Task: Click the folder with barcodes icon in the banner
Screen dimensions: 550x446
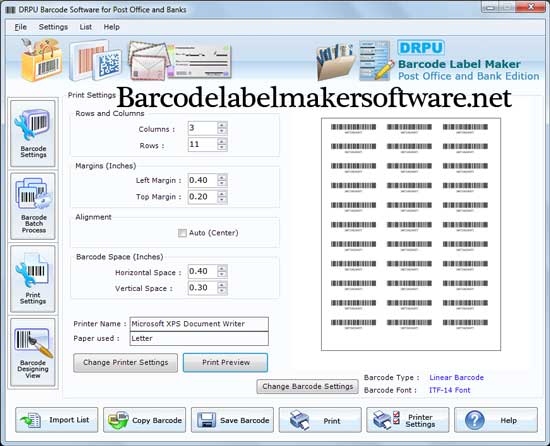Action: point(335,61)
